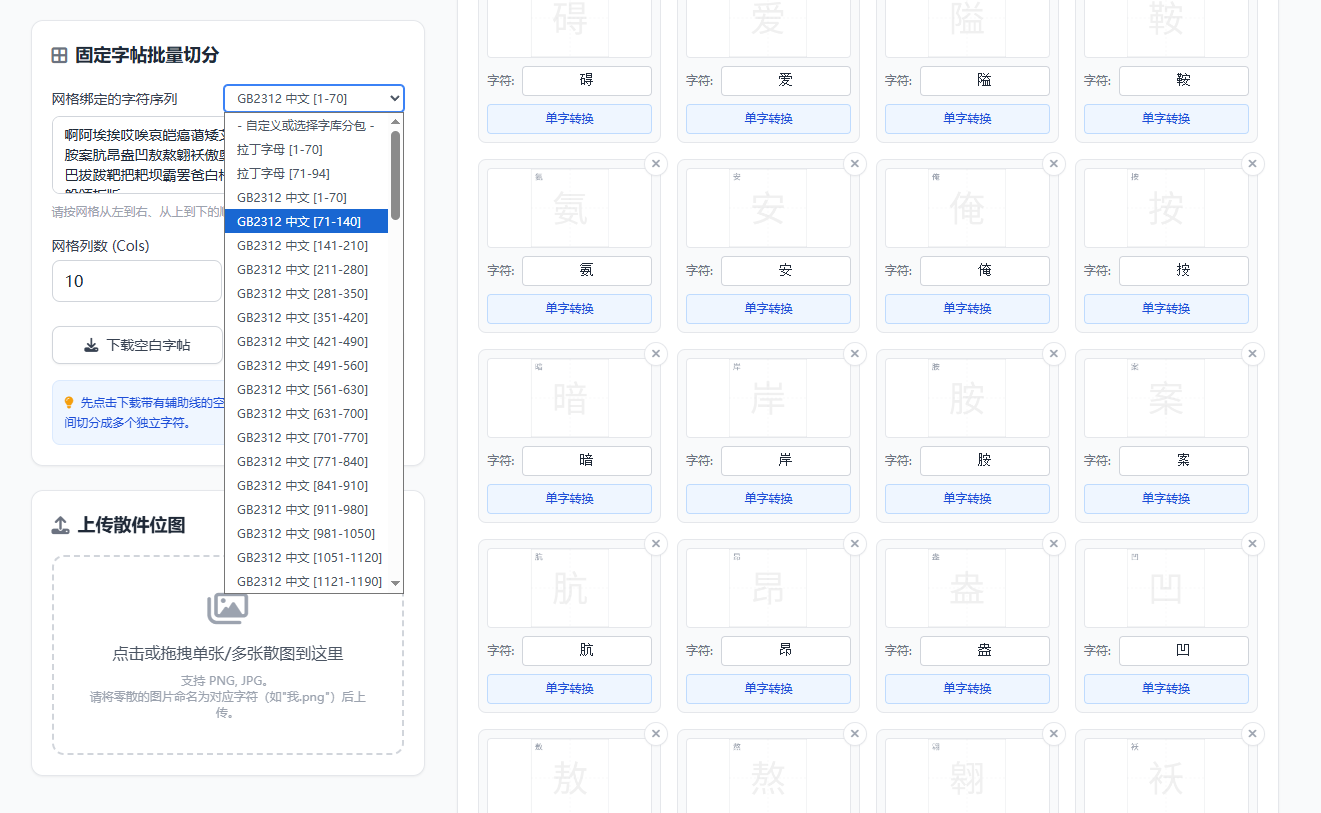This screenshot has width=1321, height=813.
Task: Click 下载空白字帖 download button
Action: pos(137,345)
